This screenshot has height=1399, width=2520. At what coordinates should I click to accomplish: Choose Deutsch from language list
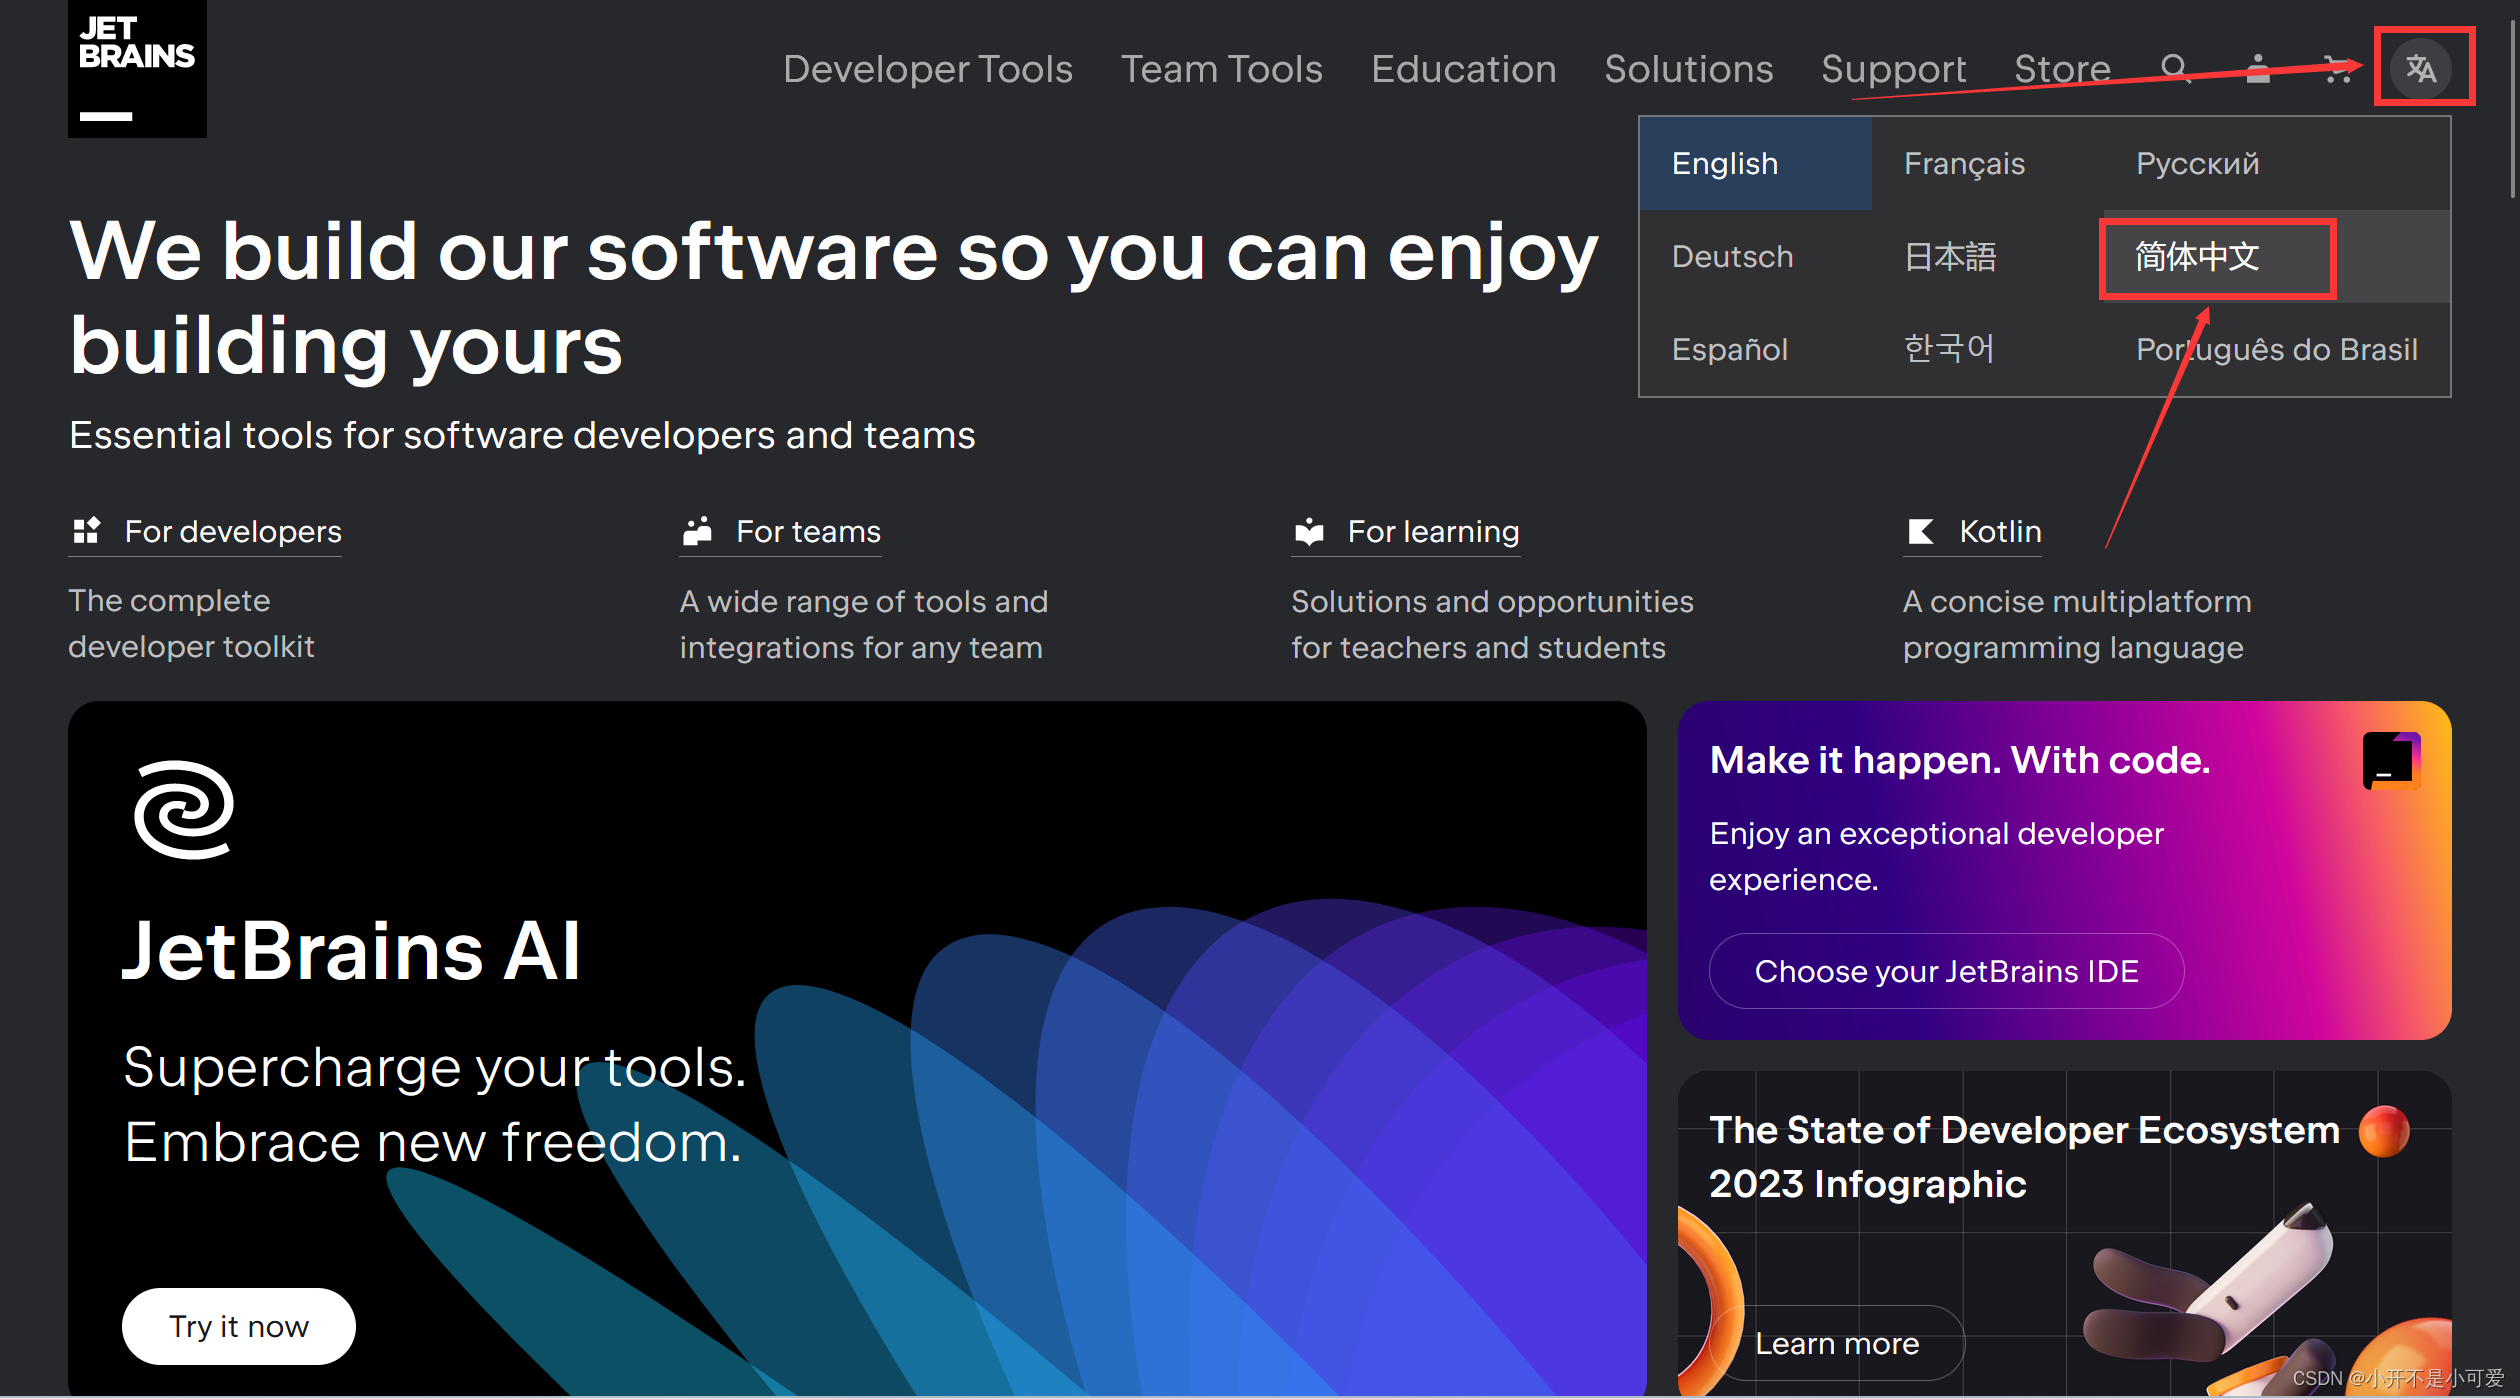coord(1732,257)
